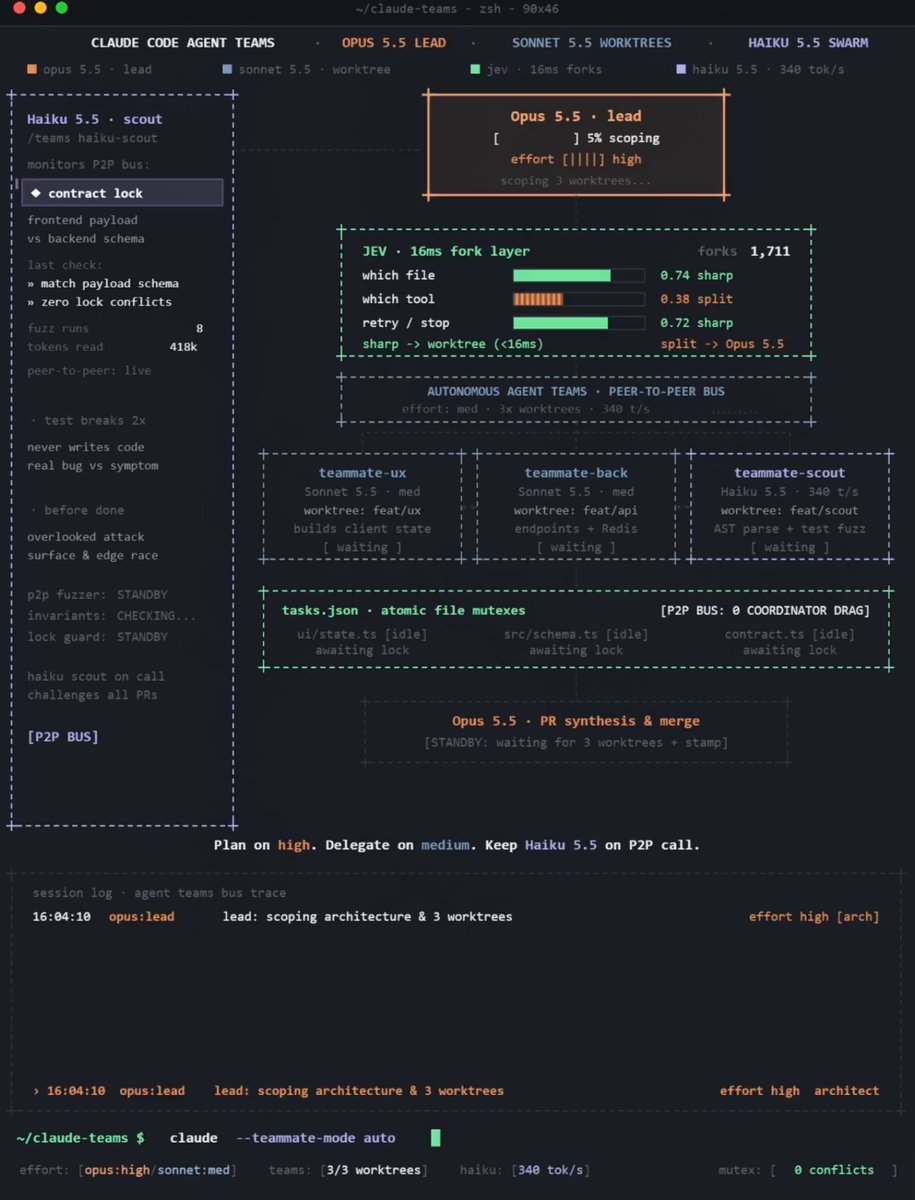915x1200 pixels.
Task: Click the "tokens read" value 418k
Action: (x=184, y=347)
